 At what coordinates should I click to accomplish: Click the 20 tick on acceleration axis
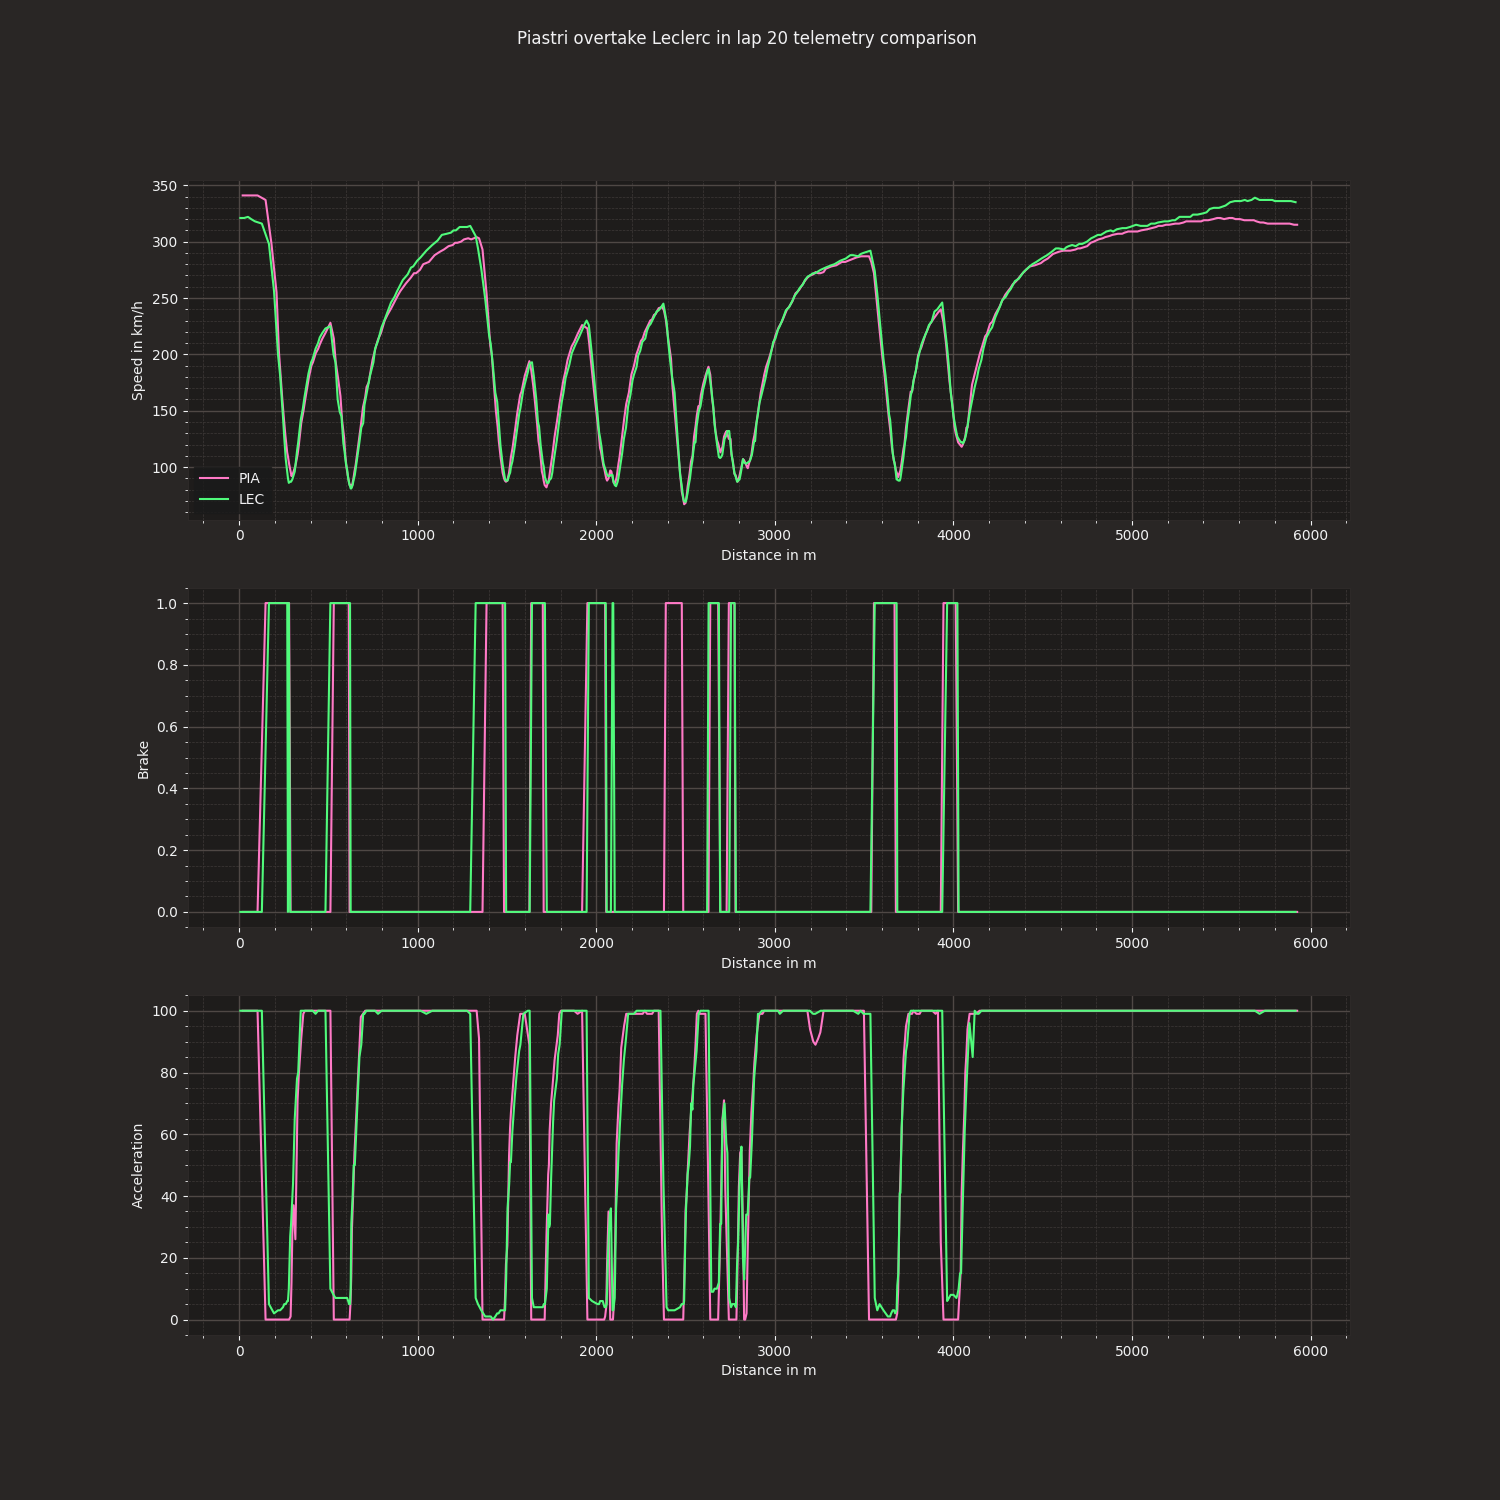[169, 1258]
